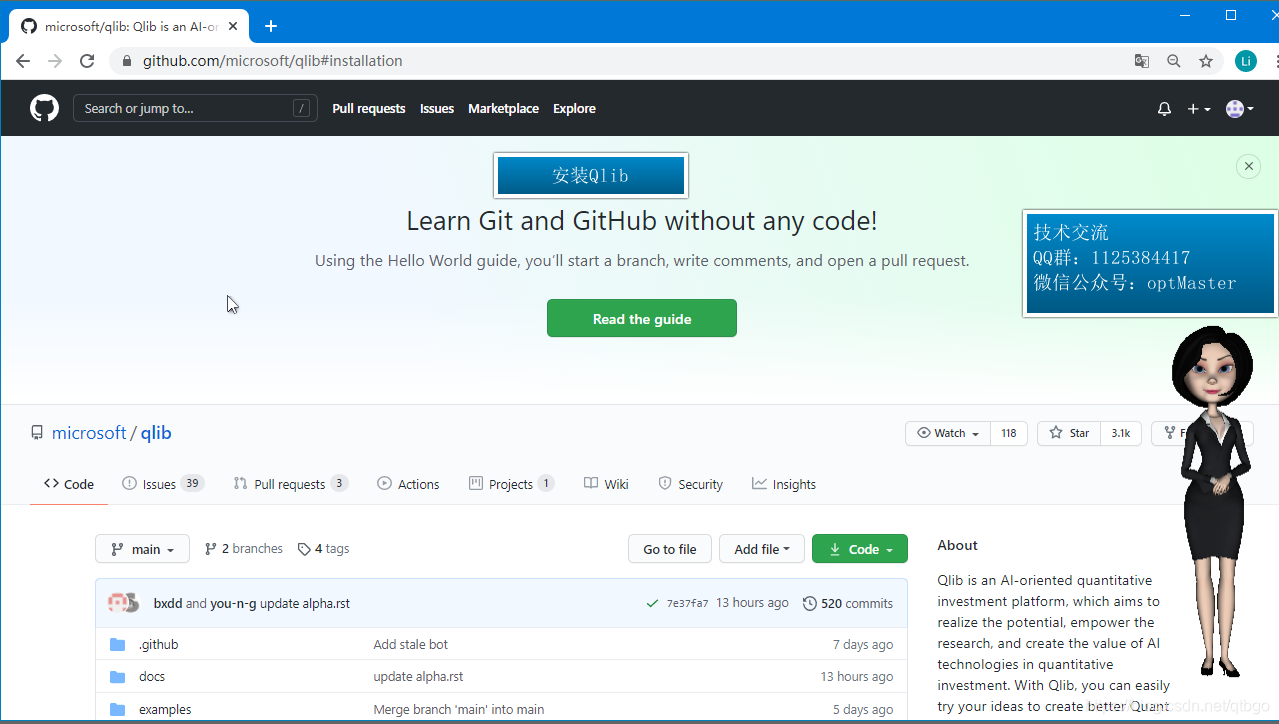Click the docs folder icon
1279x724 pixels.
(118, 676)
